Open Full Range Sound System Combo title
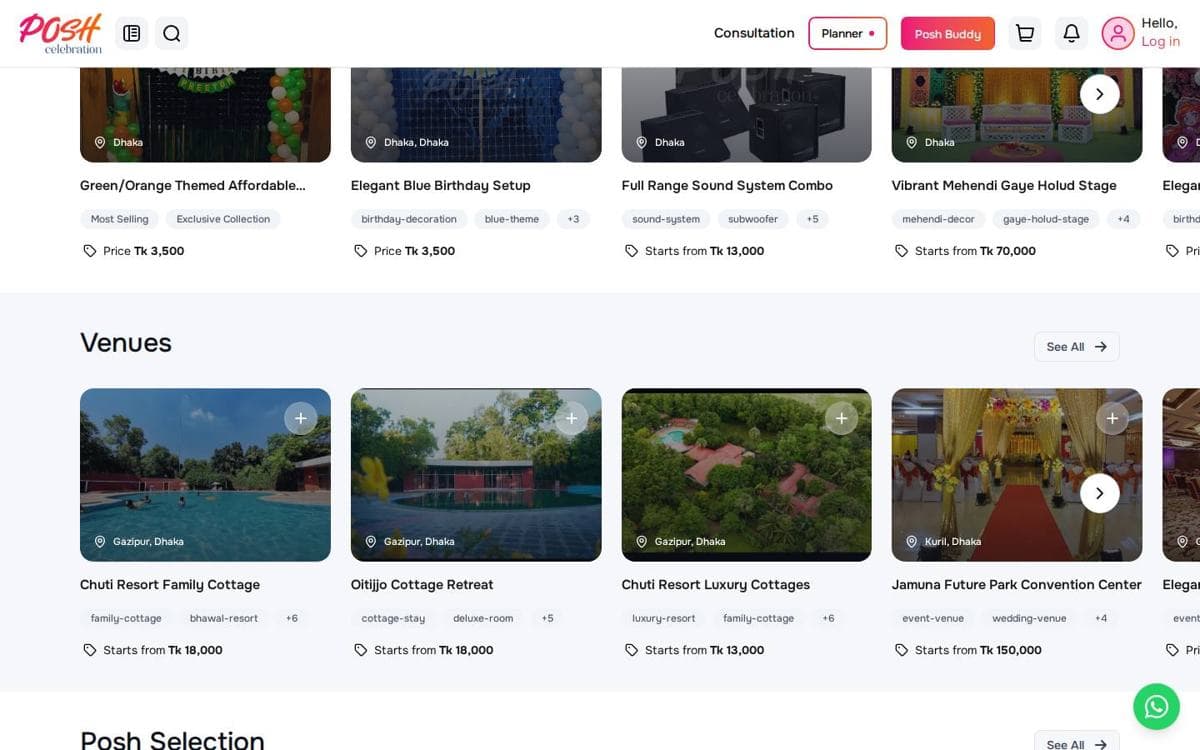 [x=727, y=186]
